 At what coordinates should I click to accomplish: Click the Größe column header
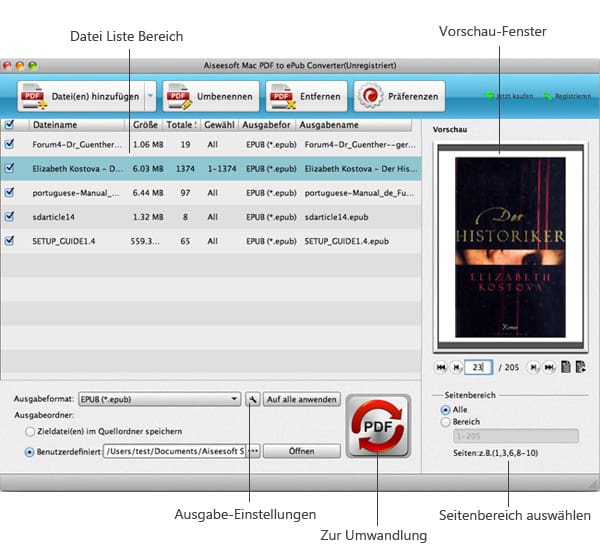[x=146, y=125]
